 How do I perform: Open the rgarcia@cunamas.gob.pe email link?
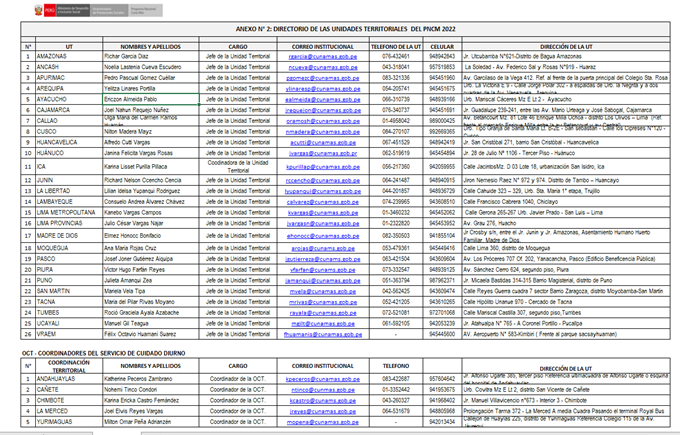tap(323, 56)
